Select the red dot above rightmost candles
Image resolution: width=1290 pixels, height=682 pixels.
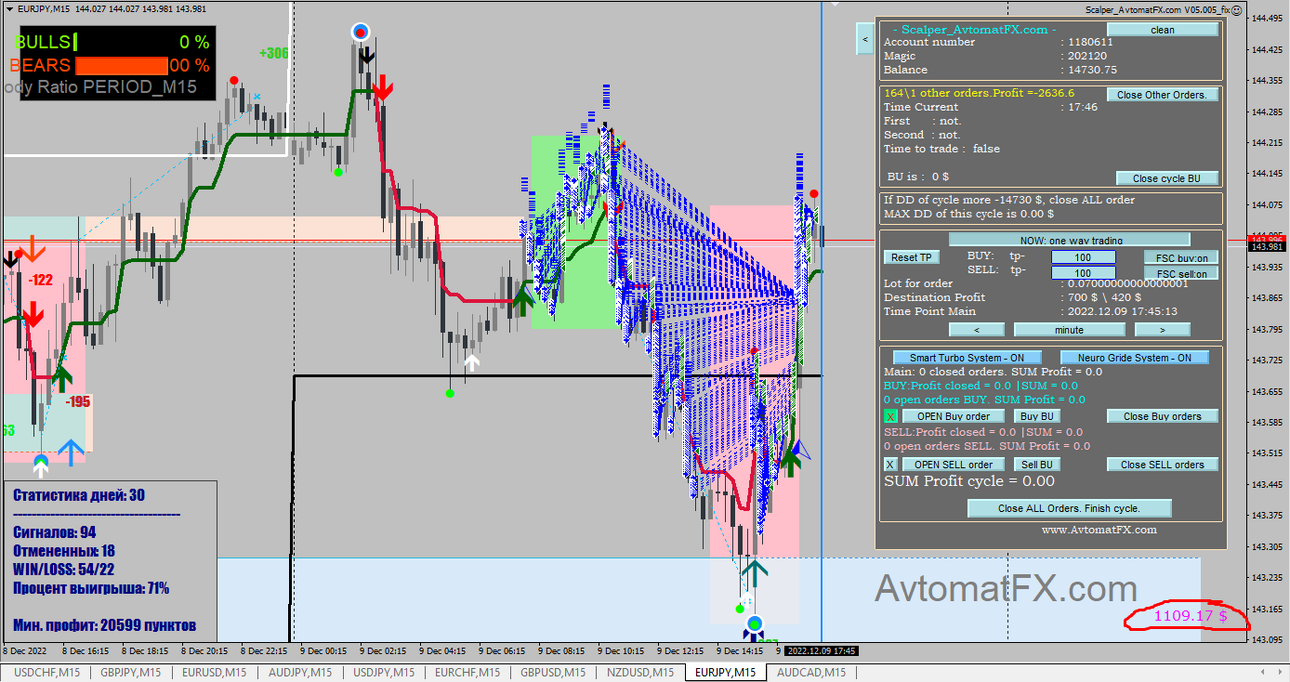pyautogui.click(x=814, y=194)
